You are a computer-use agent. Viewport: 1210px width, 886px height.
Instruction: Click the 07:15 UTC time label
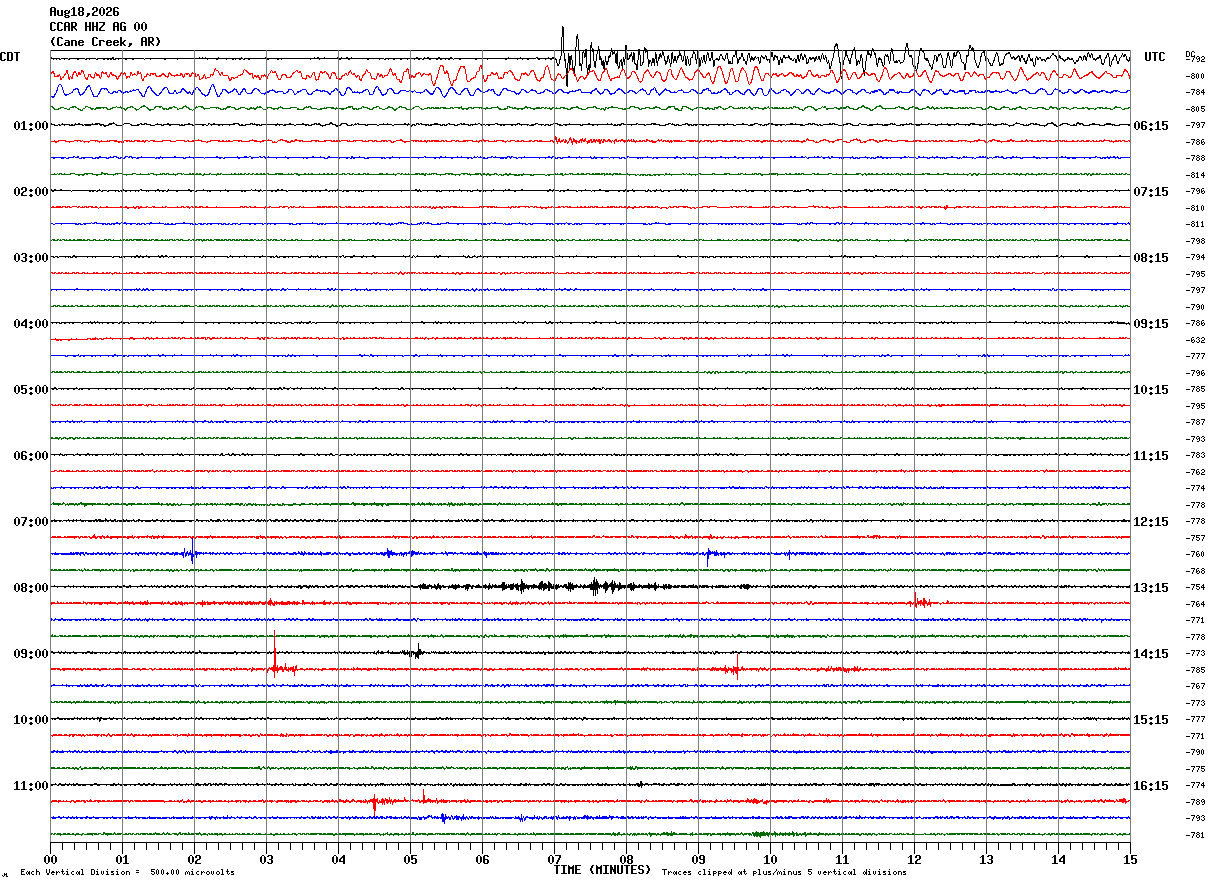pyautogui.click(x=1151, y=192)
